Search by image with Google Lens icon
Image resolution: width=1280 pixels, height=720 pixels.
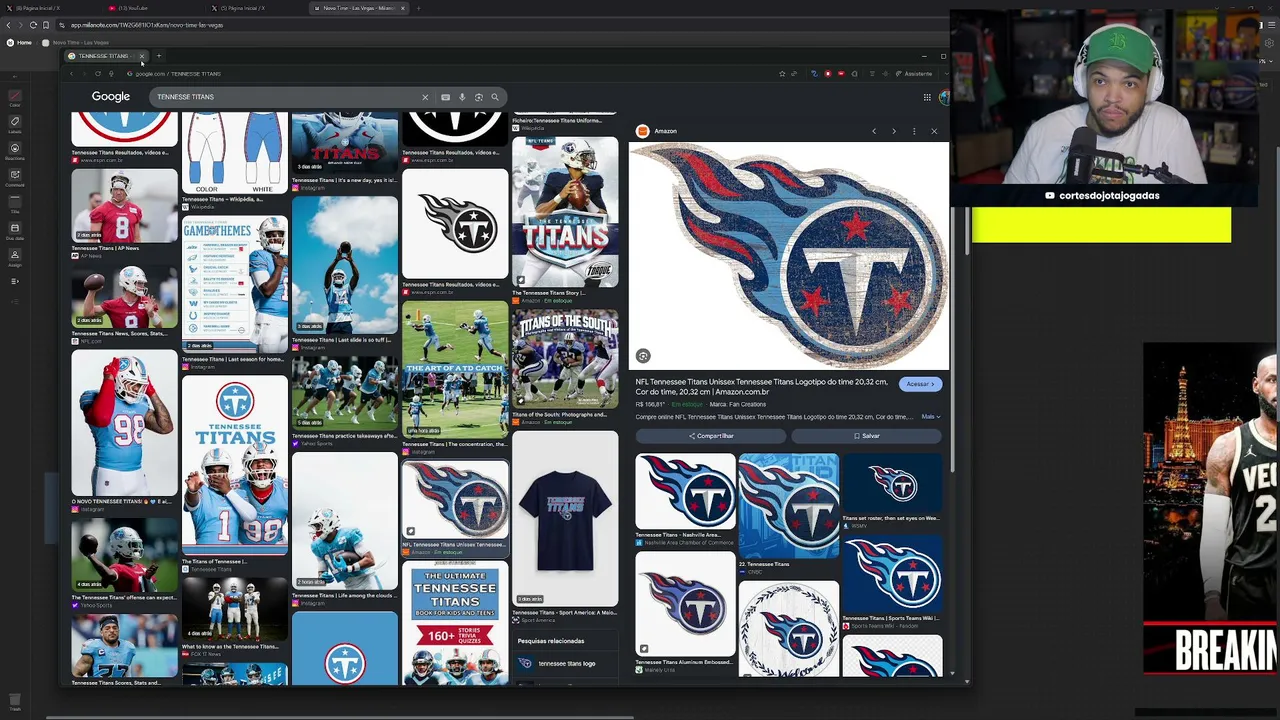click(x=478, y=97)
